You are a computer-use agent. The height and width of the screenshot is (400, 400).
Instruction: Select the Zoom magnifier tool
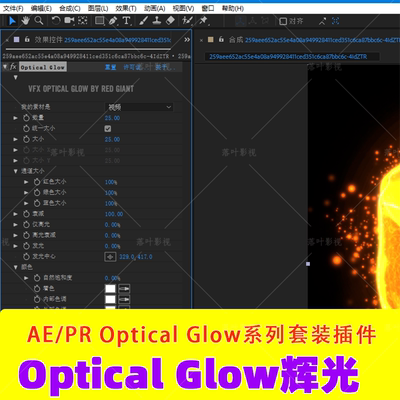(39, 21)
